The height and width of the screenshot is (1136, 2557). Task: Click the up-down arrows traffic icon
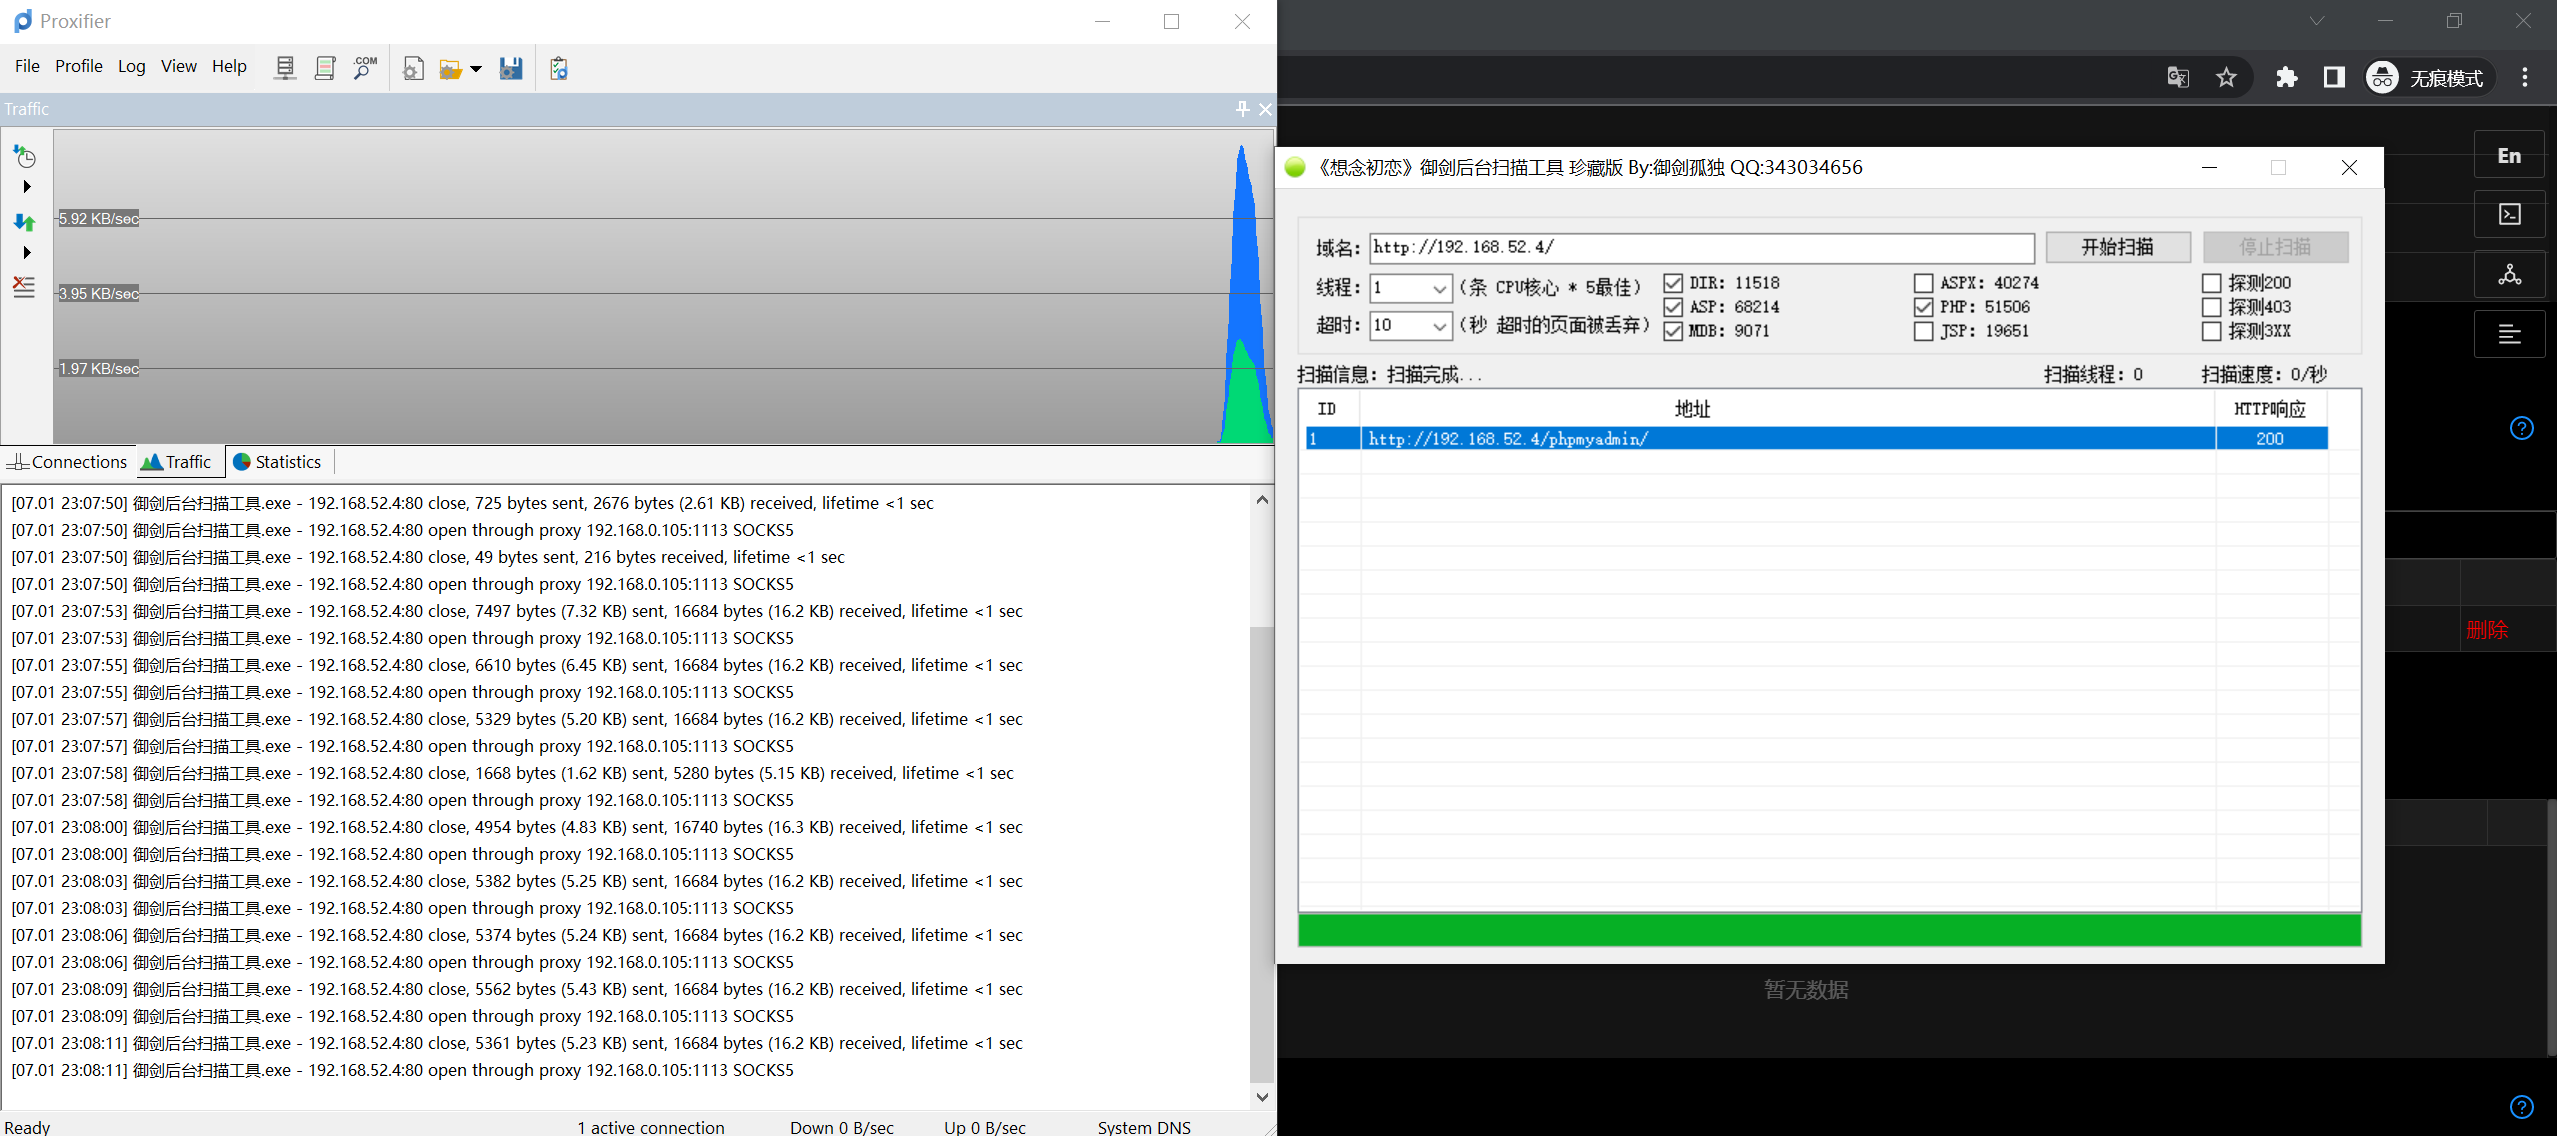pyautogui.click(x=24, y=222)
